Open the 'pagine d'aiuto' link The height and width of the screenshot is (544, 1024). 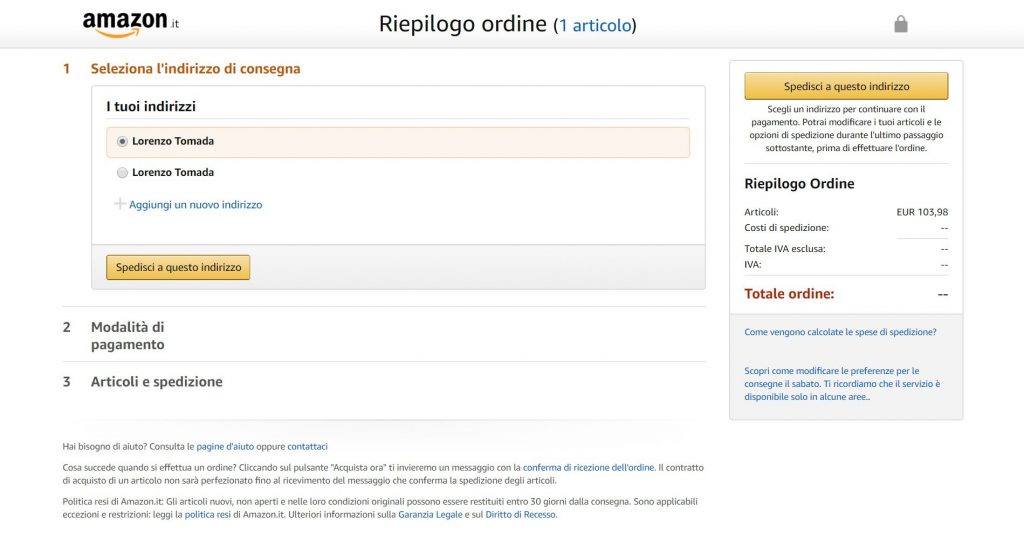[225, 447]
